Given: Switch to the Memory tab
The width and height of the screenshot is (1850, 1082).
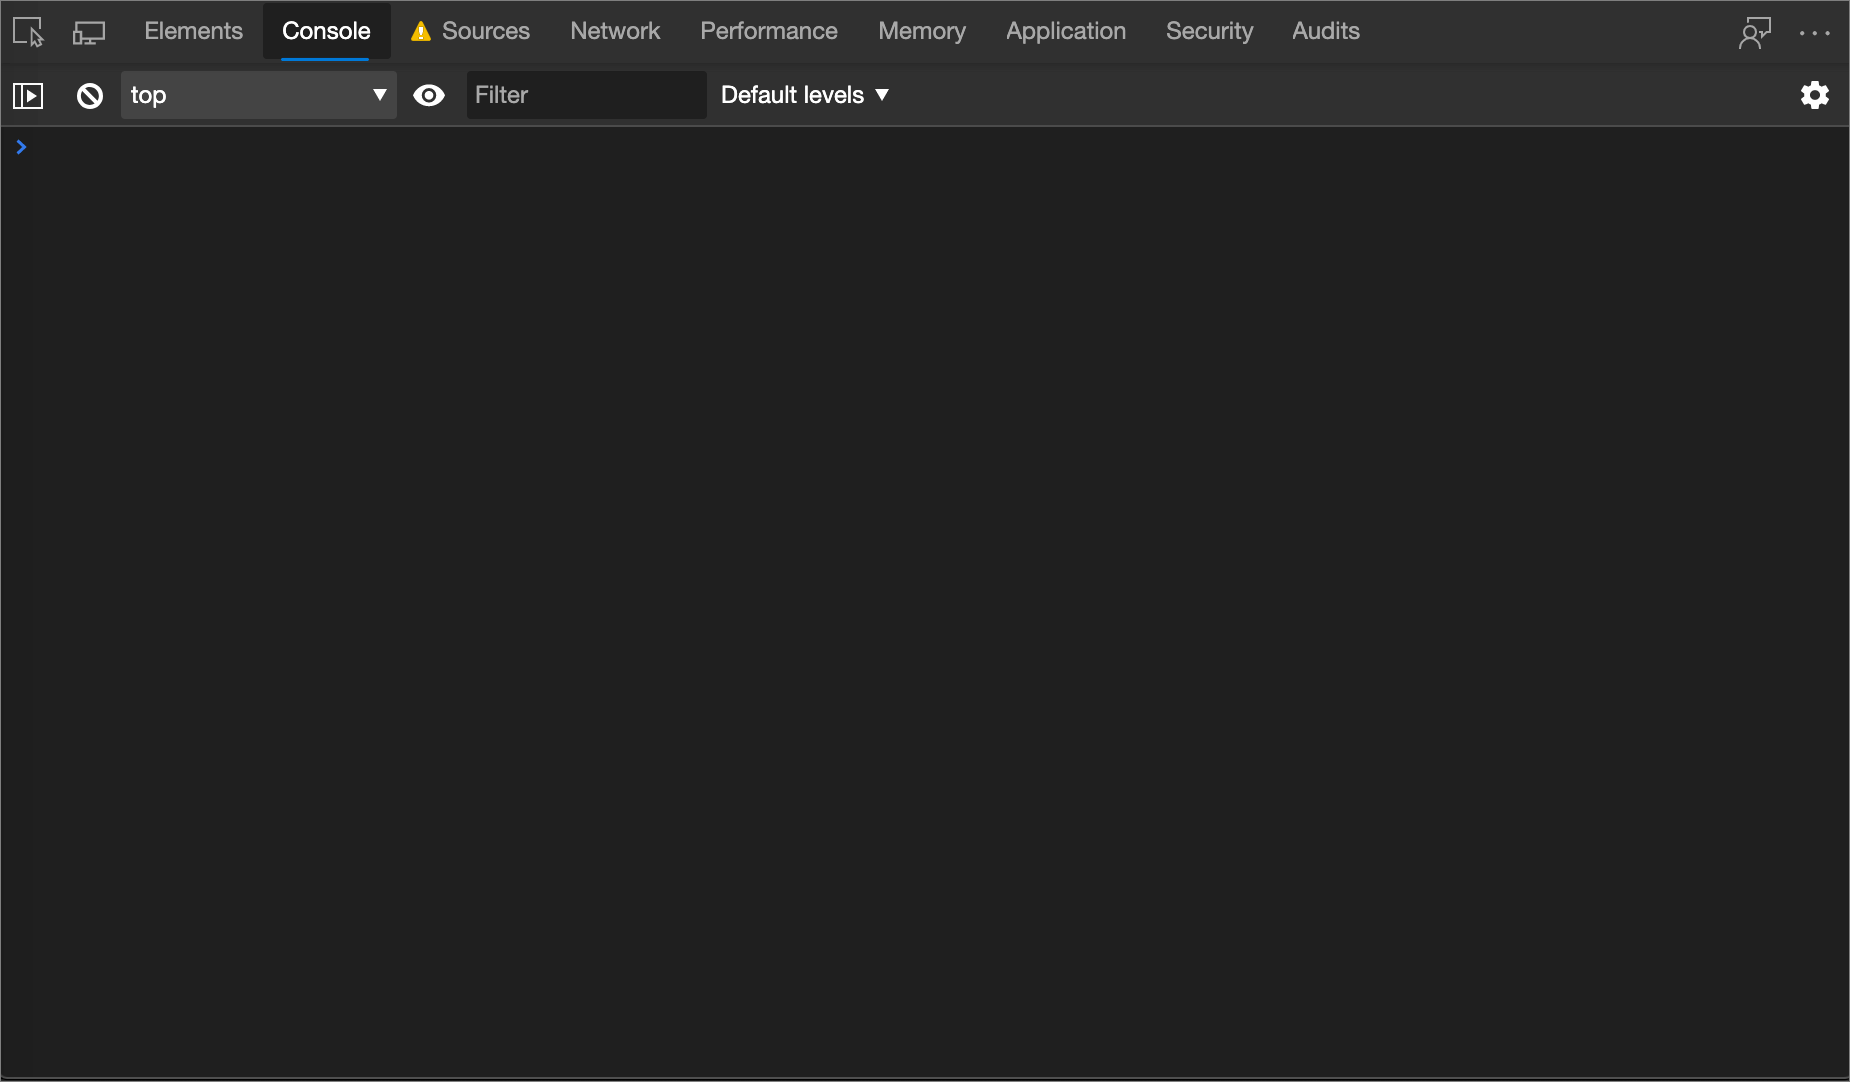Looking at the screenshot, I should point(921,31).
